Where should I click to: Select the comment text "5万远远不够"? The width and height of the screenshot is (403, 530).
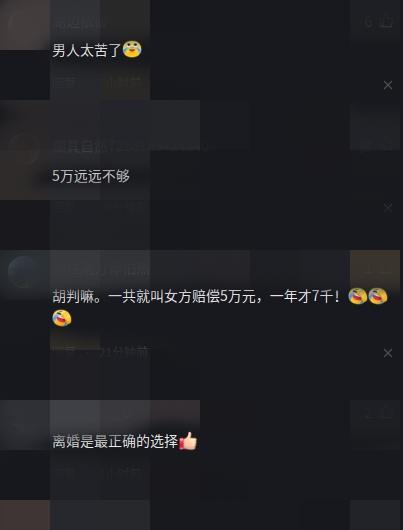pyautogui.click(x=91, y=176)
